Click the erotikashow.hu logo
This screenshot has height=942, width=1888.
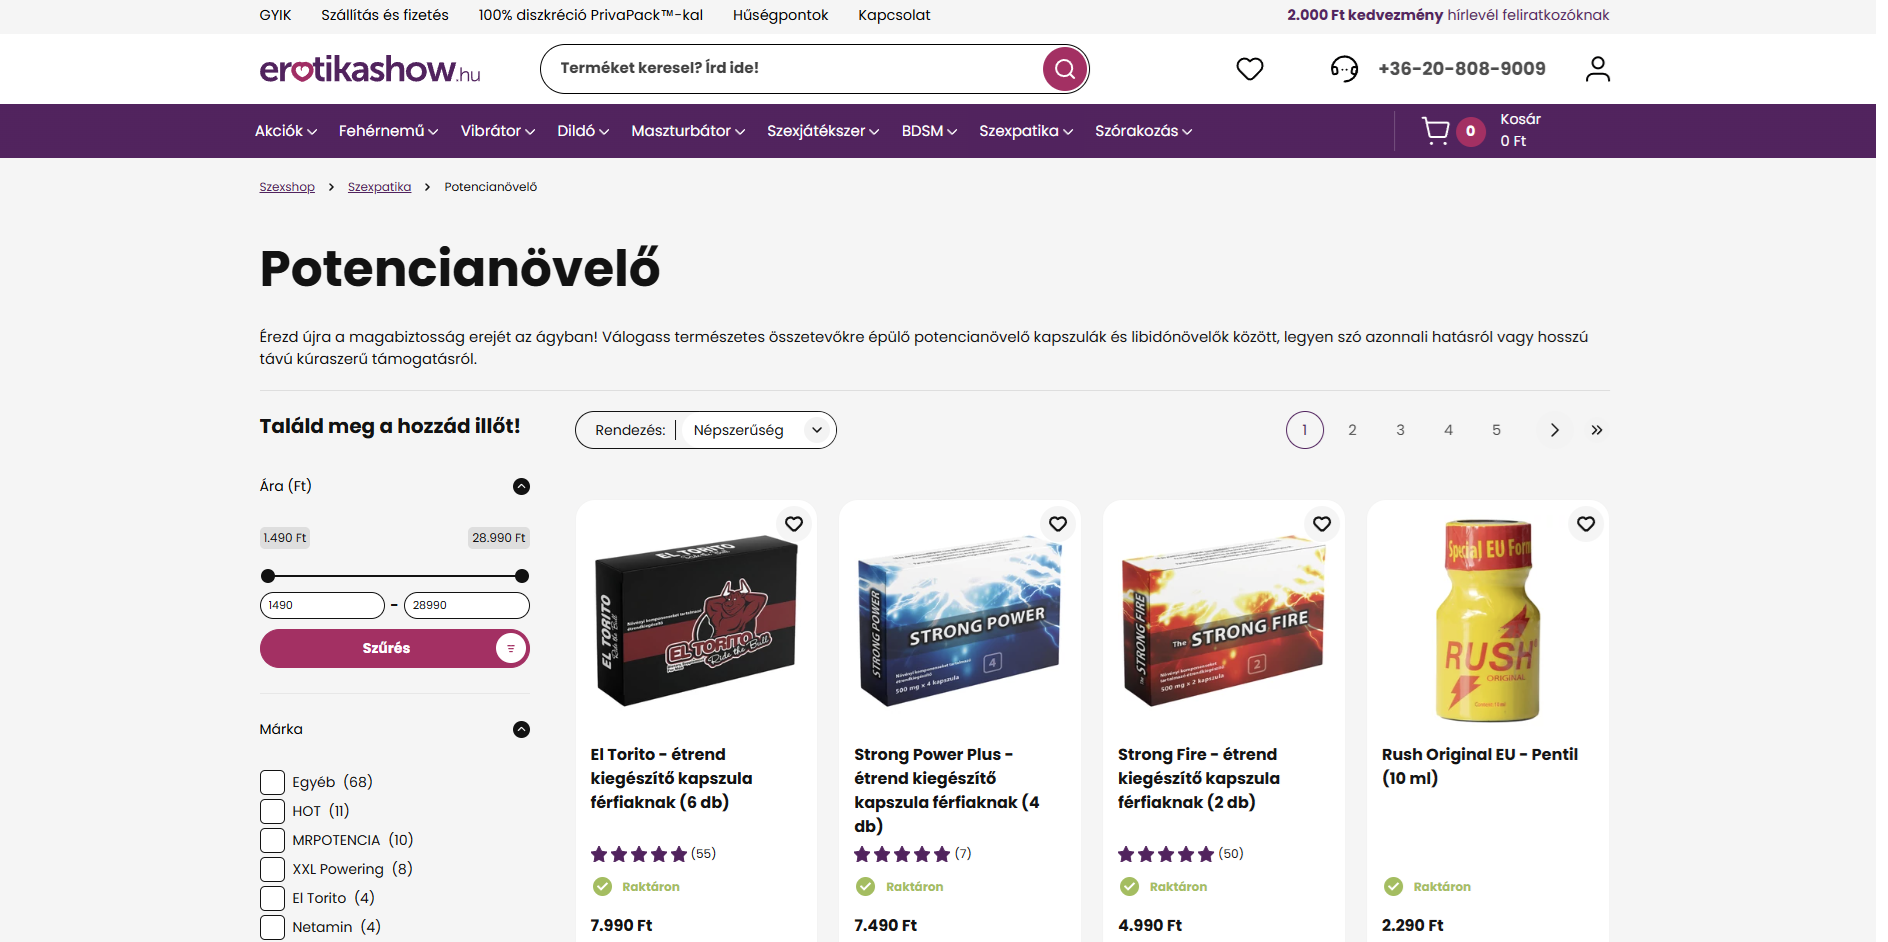click(x=370, y=69)
